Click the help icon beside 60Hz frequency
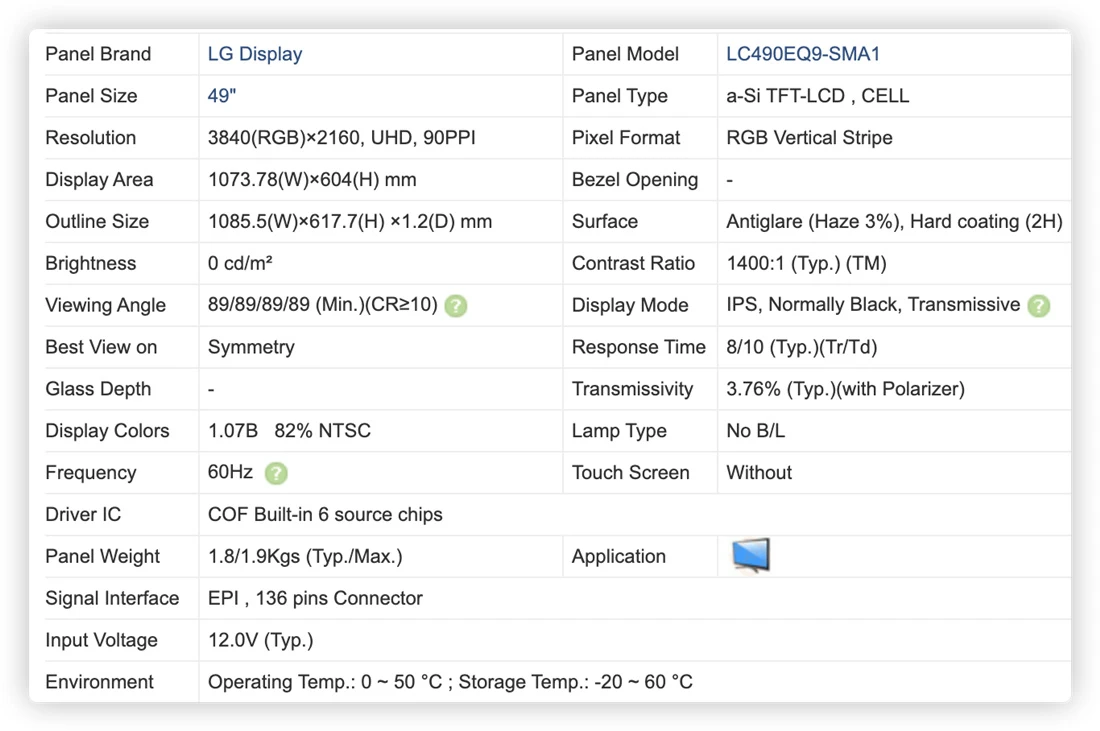The width and height of the screenshot is (1100, 731). 276,474
